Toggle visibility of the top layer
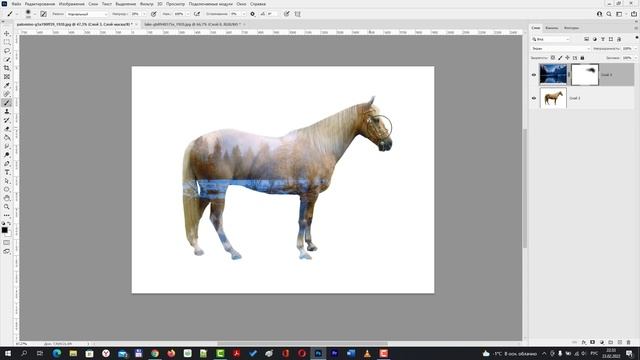This screenshot has width=640, height=360. click(533, 75)
